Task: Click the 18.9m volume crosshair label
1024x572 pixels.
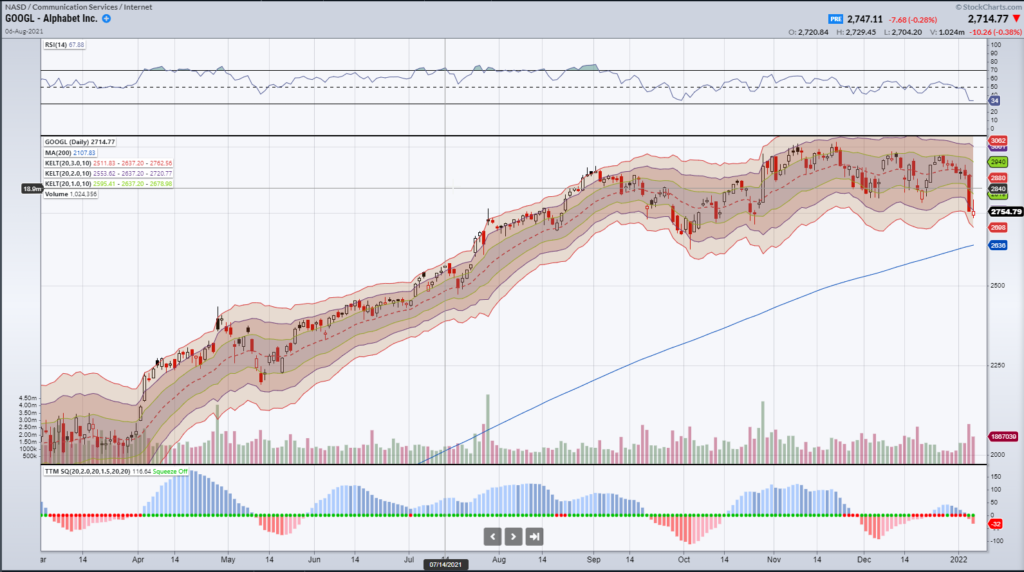Action: point(32,189)
